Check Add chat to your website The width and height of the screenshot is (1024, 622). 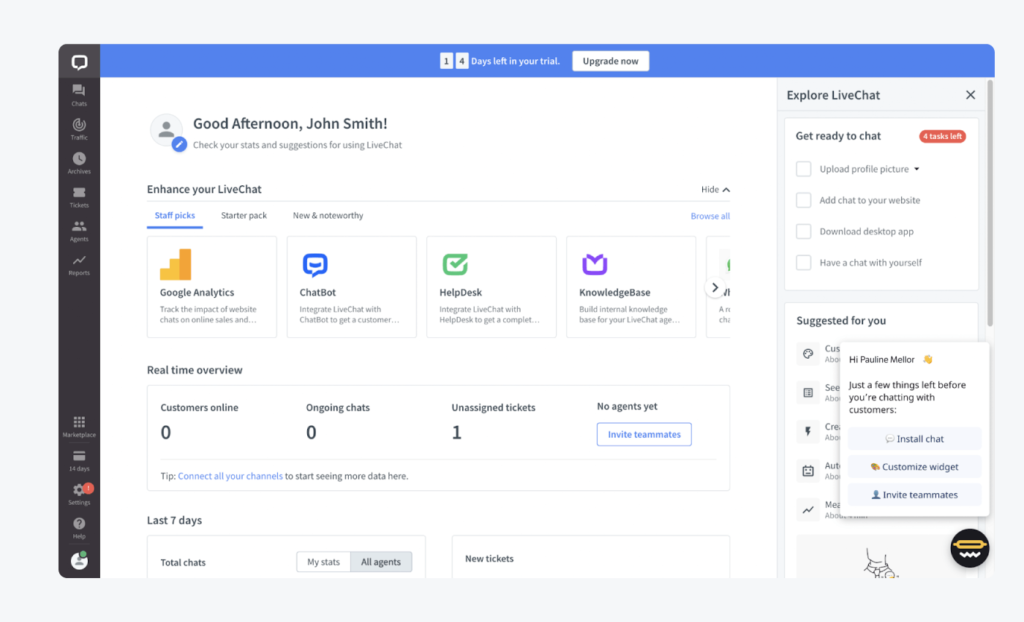point(803,200)
